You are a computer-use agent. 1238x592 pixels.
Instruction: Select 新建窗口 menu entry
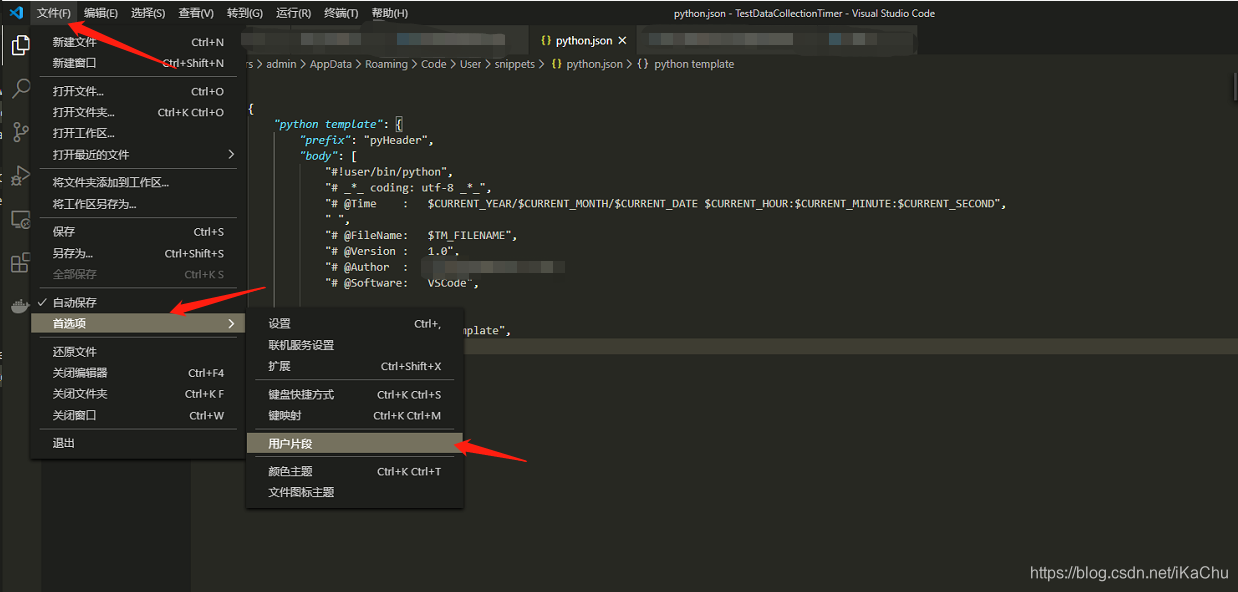[x=138, y=63]
